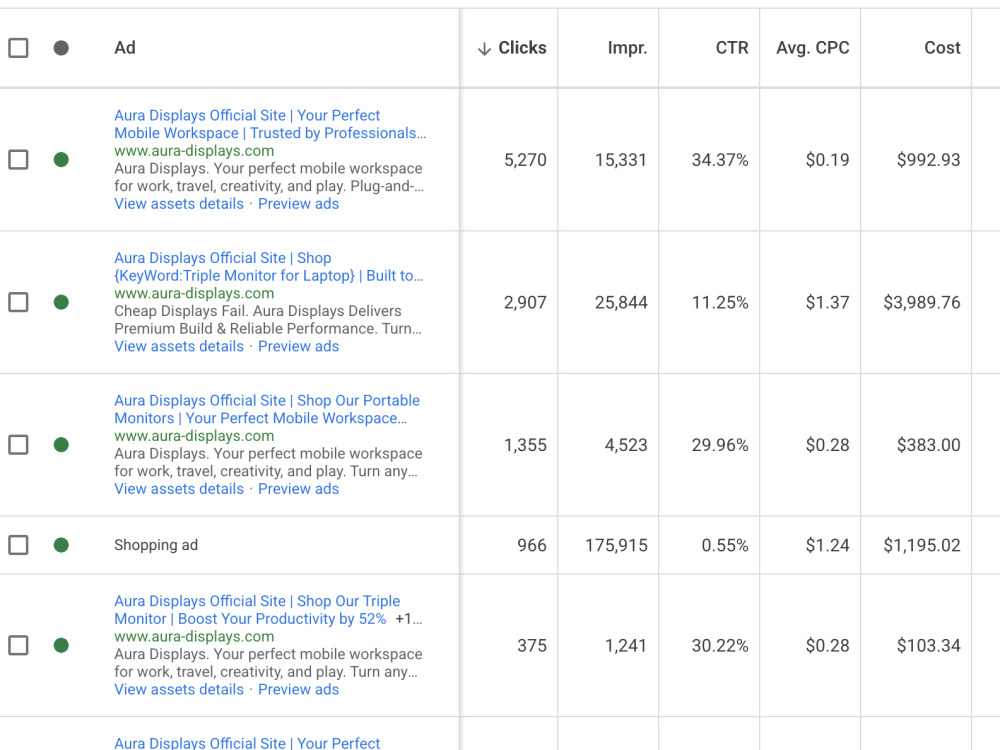Sort by Clicks column header
This screenshot has width=1000, height=750.
coord(522,48)
